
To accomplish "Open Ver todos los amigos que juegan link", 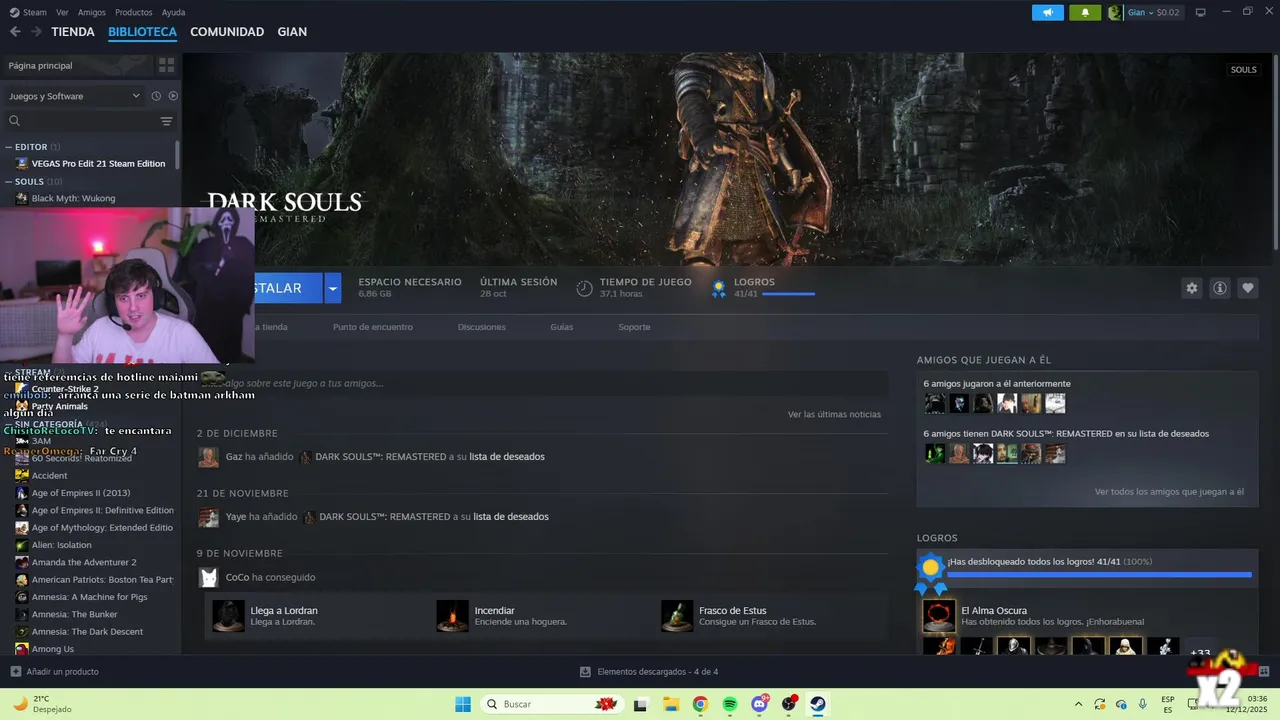I will click(1169, 492).
